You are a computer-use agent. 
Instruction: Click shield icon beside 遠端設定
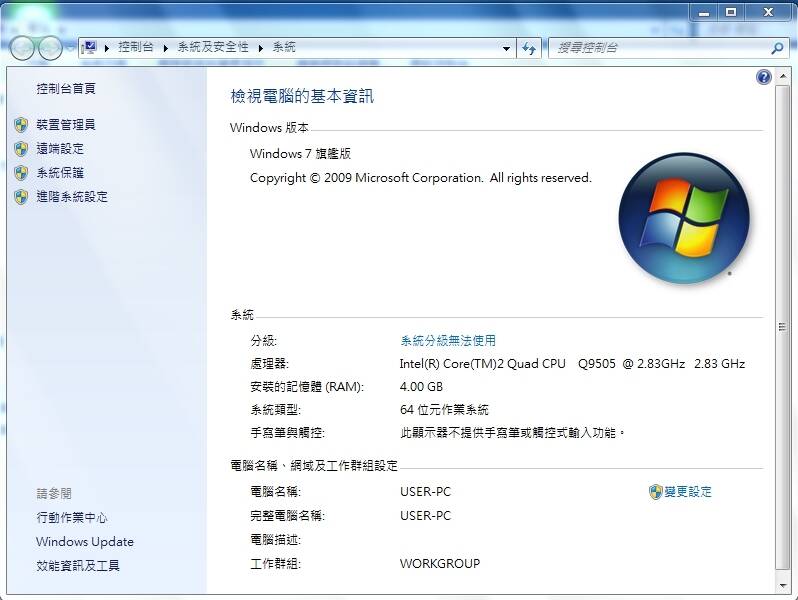[x=21, y=149]
